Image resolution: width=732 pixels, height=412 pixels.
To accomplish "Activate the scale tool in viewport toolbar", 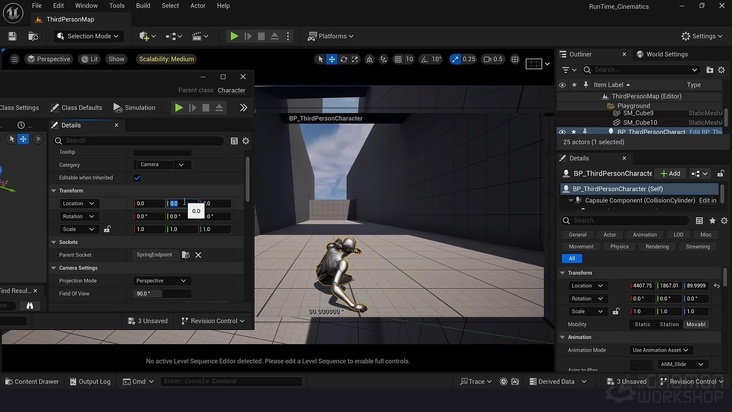I will (355, 59).
